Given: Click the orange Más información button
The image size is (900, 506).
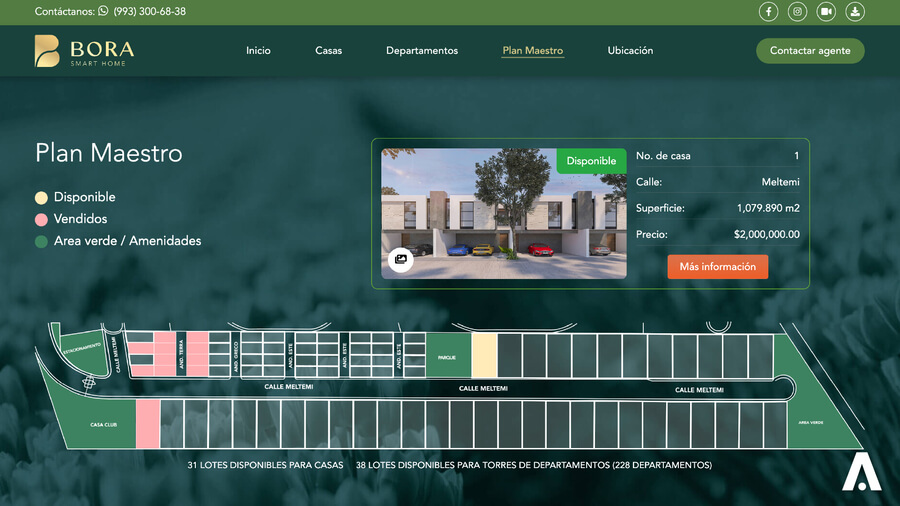Looking at the screenshot, I should coord(718,267).
